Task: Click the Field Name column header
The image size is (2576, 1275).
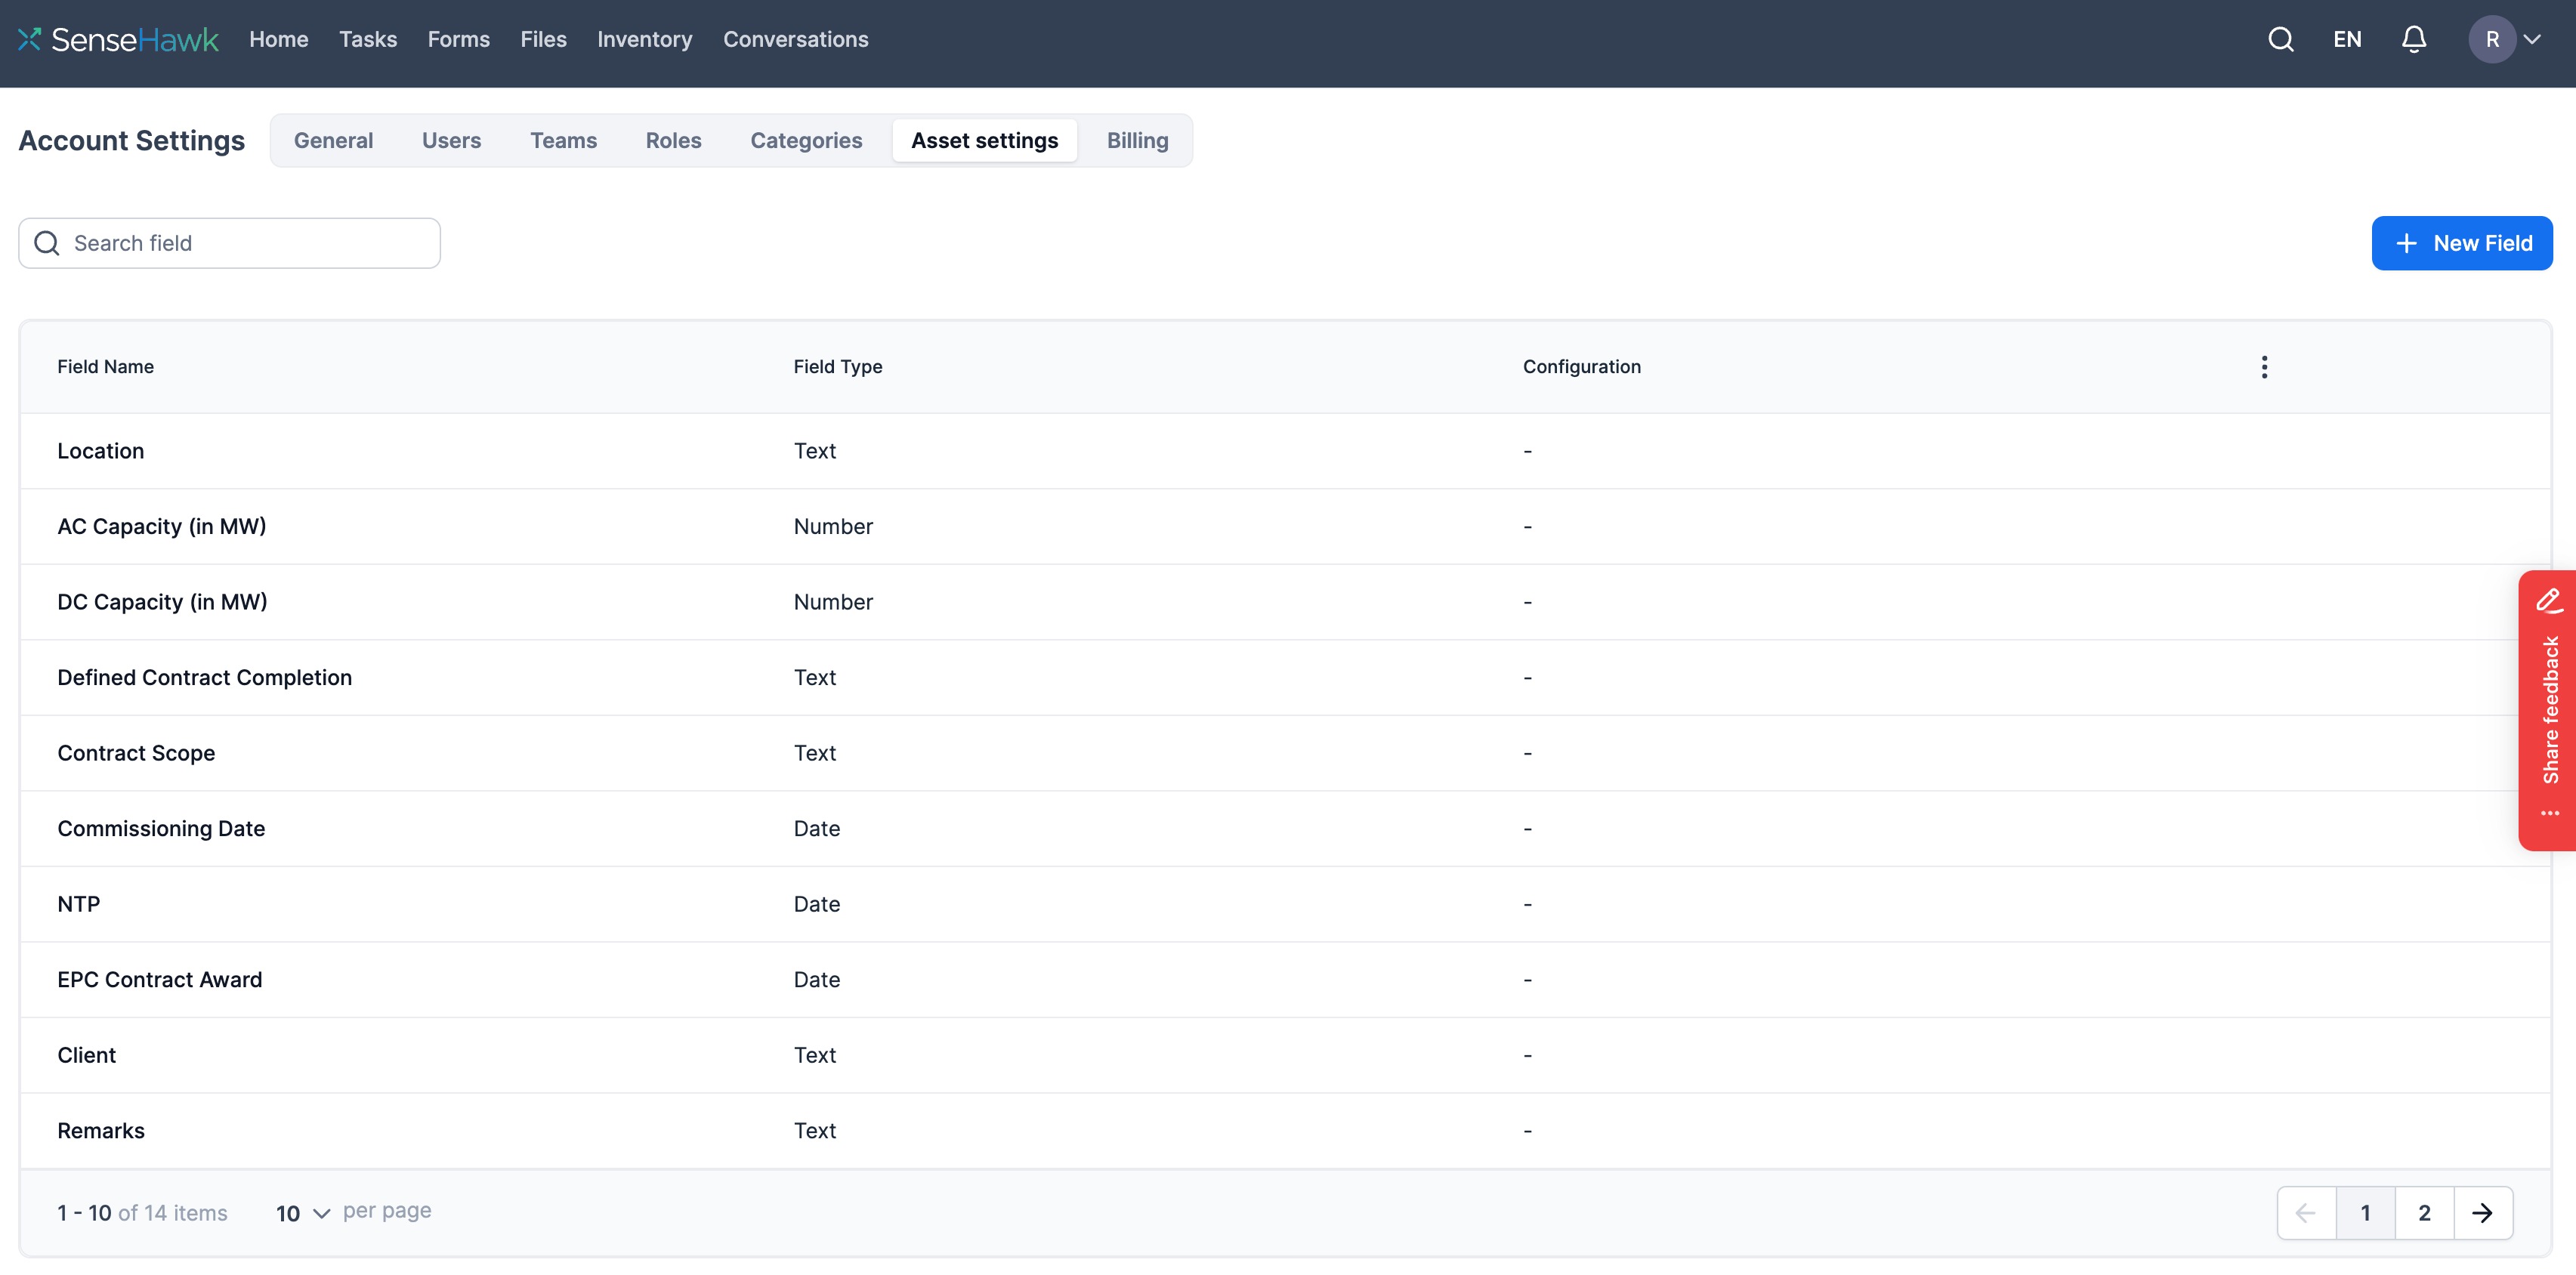Action: (105, 367)
